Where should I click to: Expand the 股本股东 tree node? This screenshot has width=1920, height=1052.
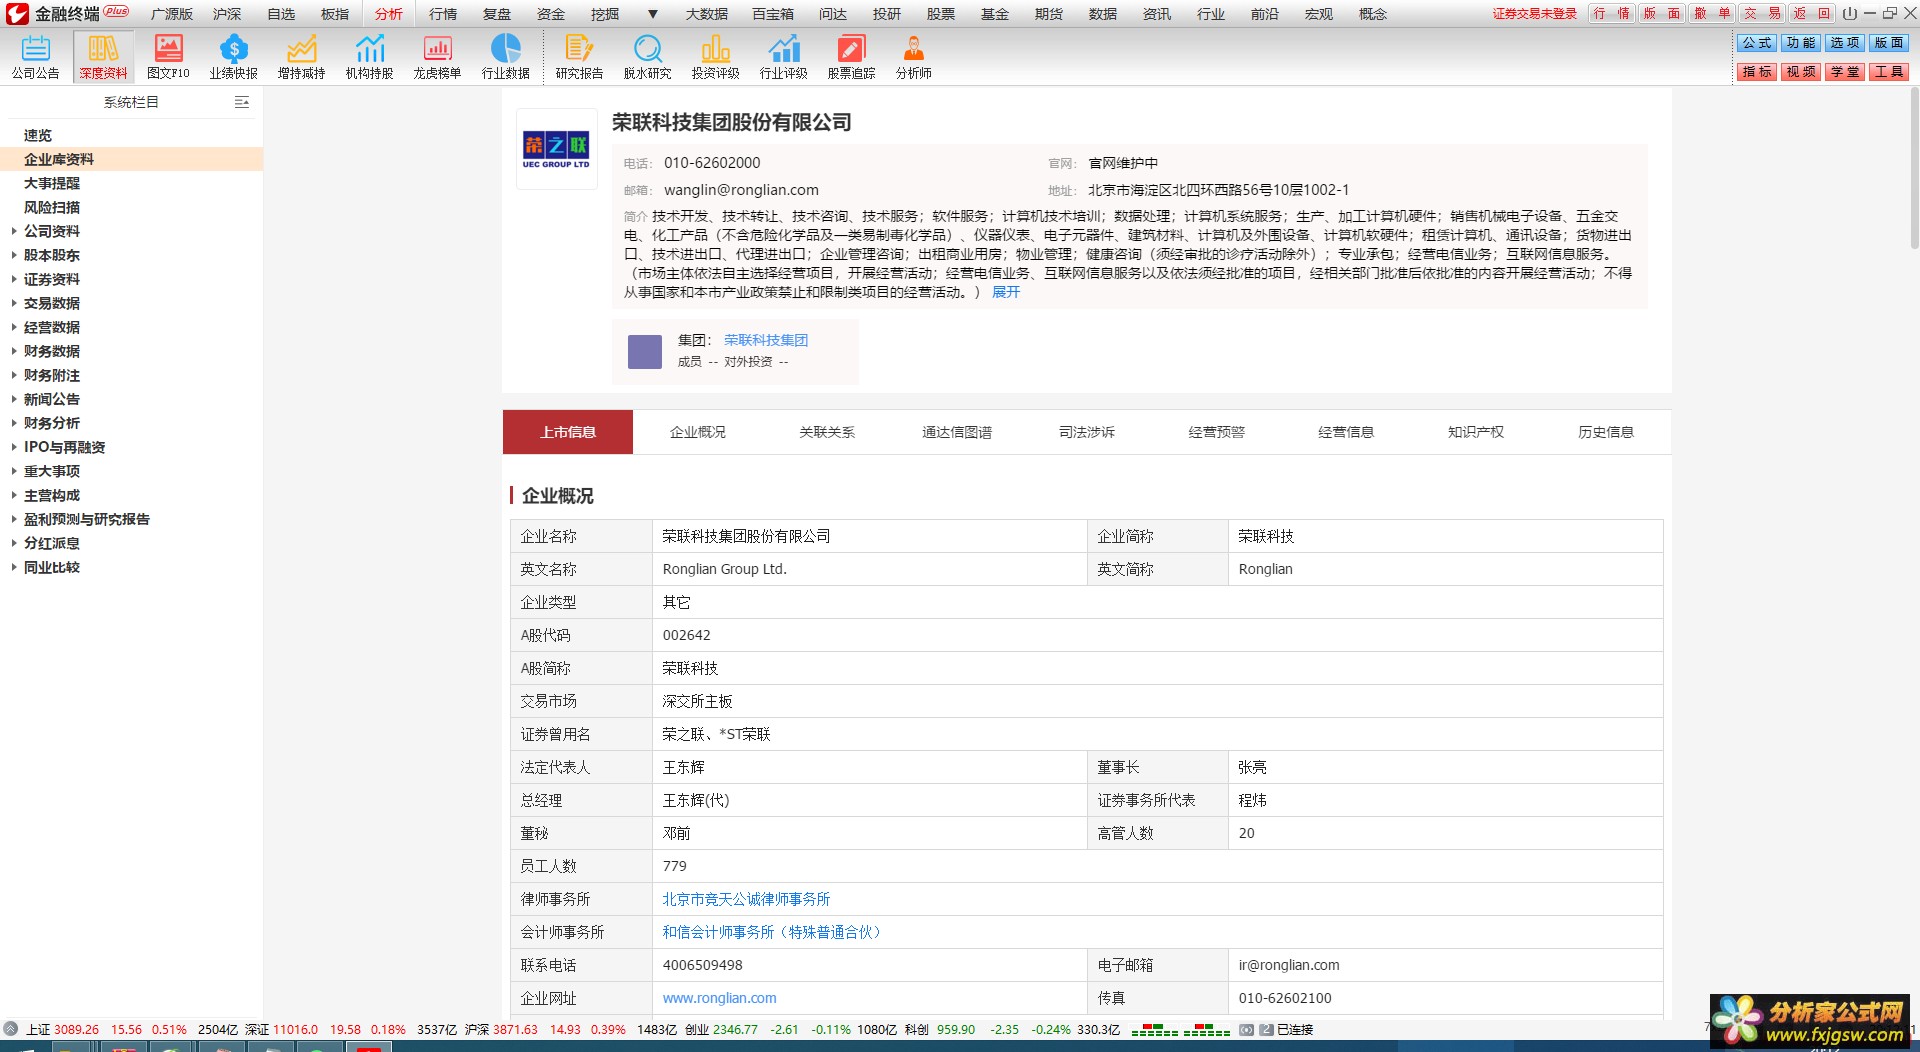click(x=14, y=255)
